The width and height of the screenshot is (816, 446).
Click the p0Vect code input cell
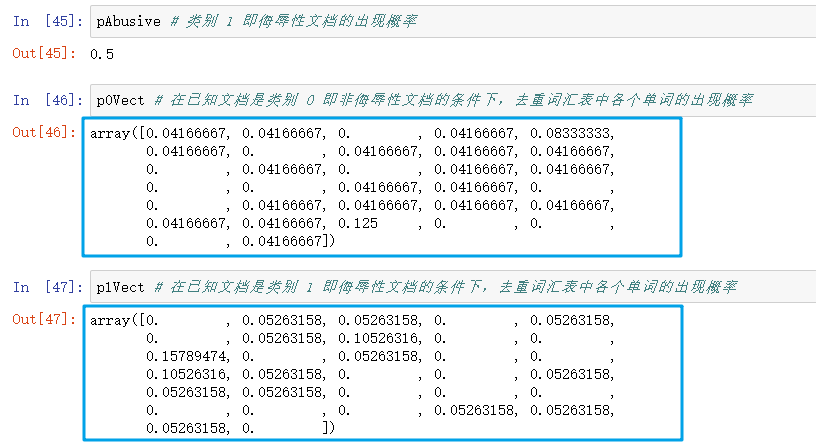(x=453, y=100)
